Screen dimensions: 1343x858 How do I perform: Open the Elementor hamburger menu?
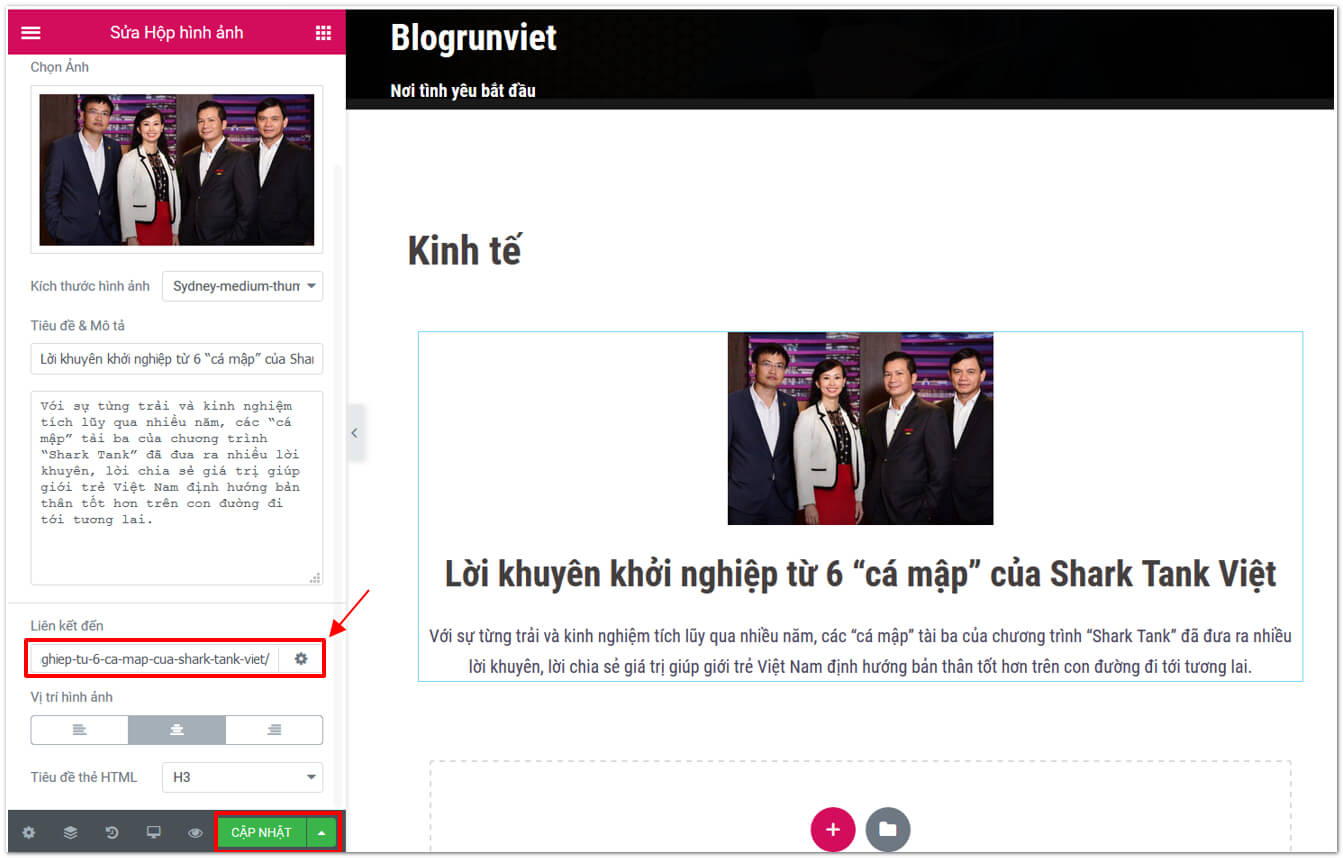tap(31, 33)
